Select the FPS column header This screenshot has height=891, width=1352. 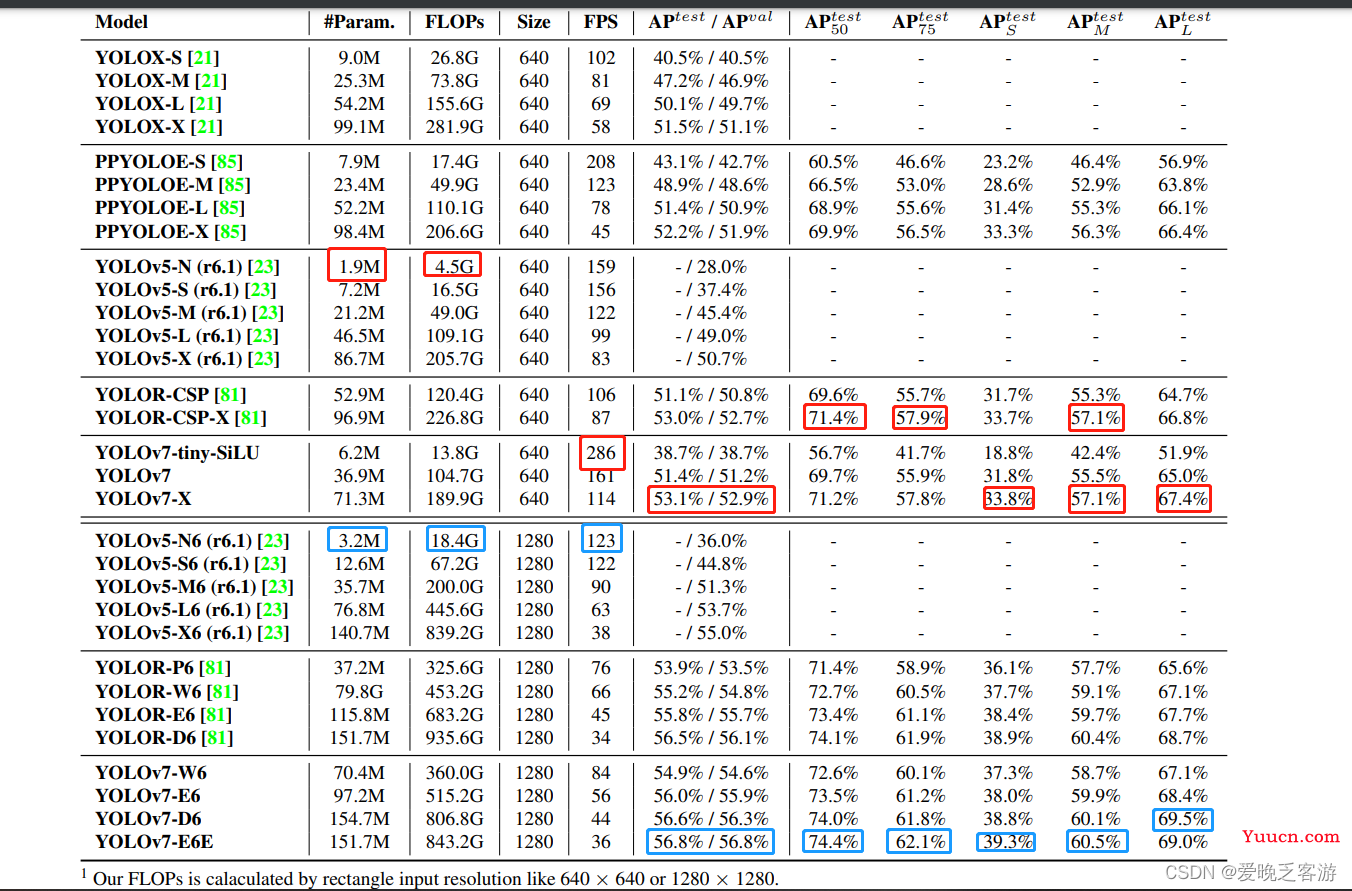tap(601, 22)
